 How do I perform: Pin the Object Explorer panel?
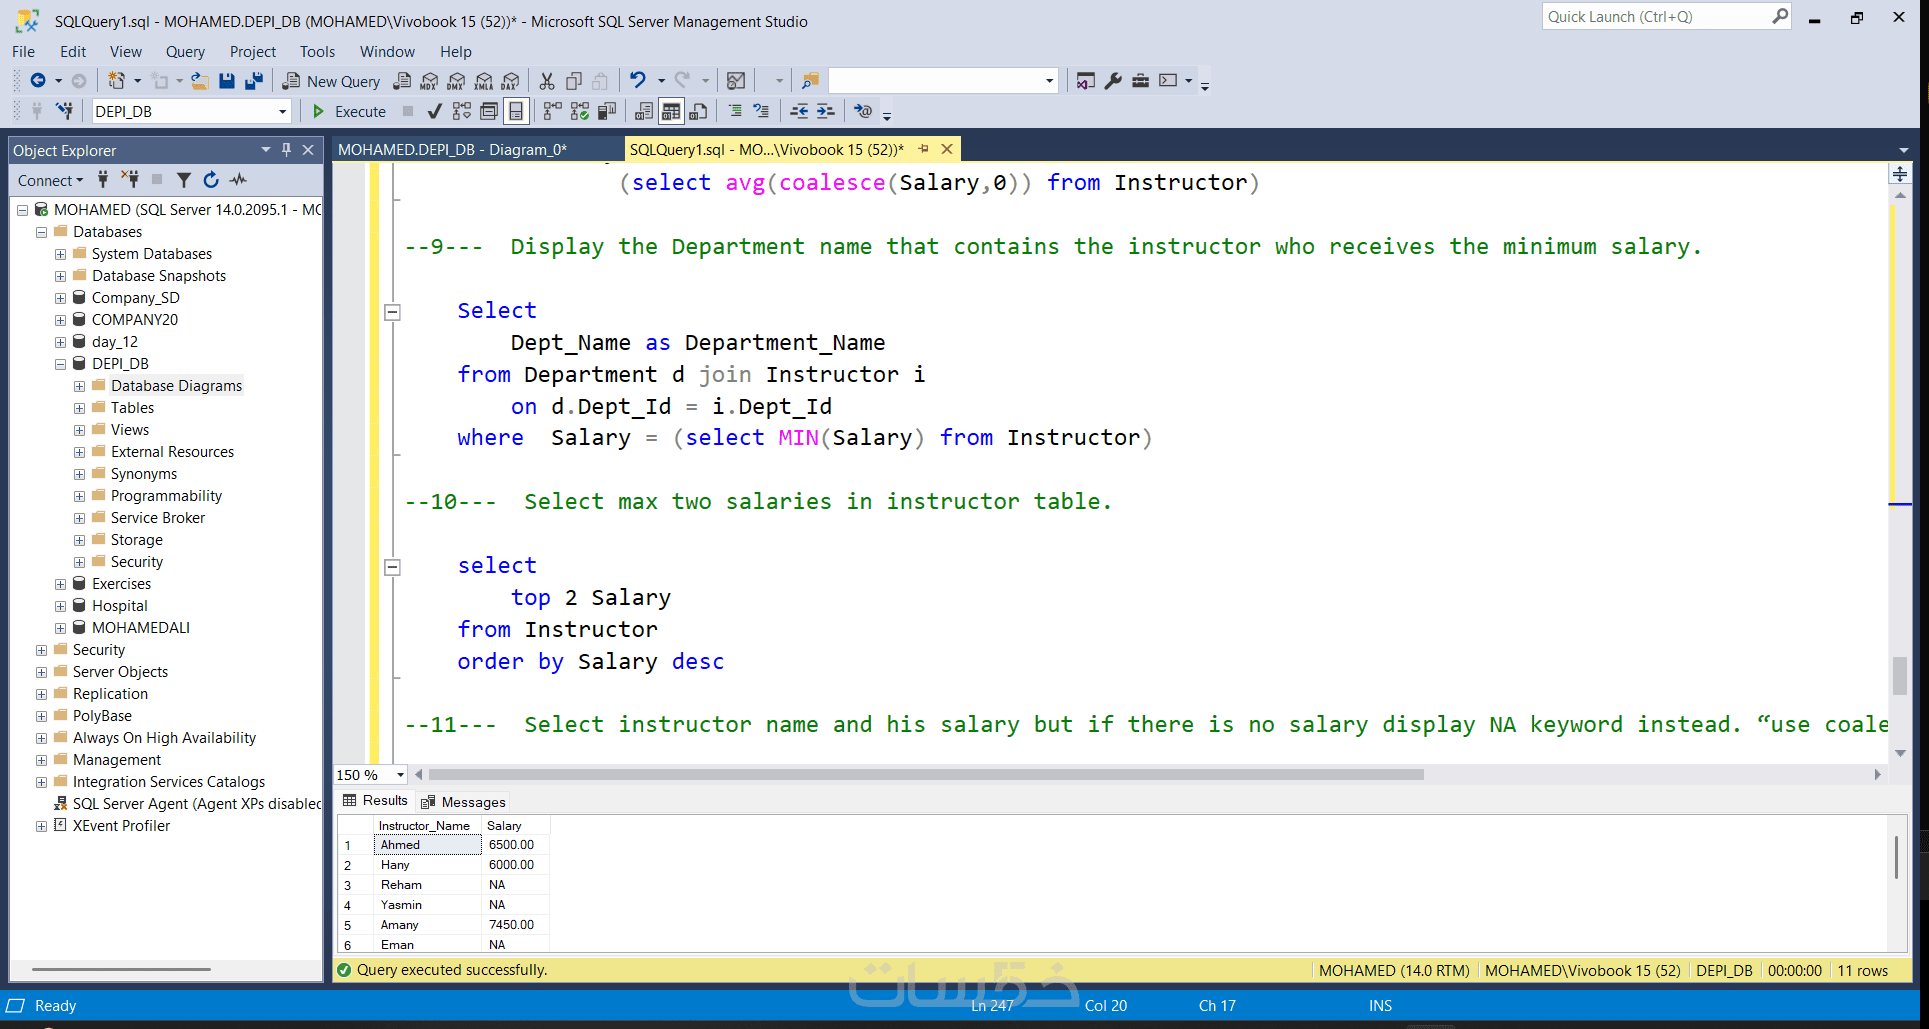(286, 150)
